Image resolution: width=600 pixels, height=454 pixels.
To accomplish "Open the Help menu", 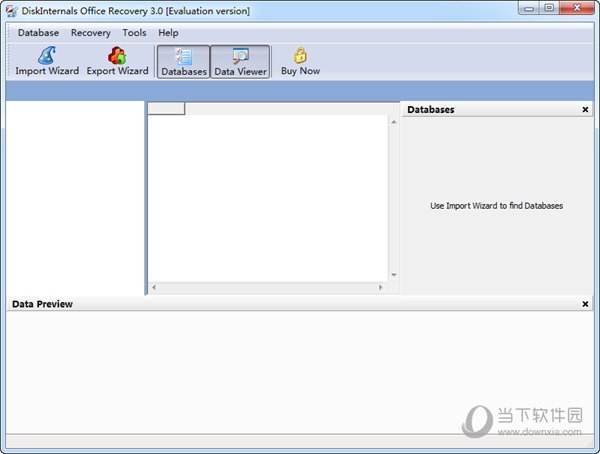I will 168,33.
